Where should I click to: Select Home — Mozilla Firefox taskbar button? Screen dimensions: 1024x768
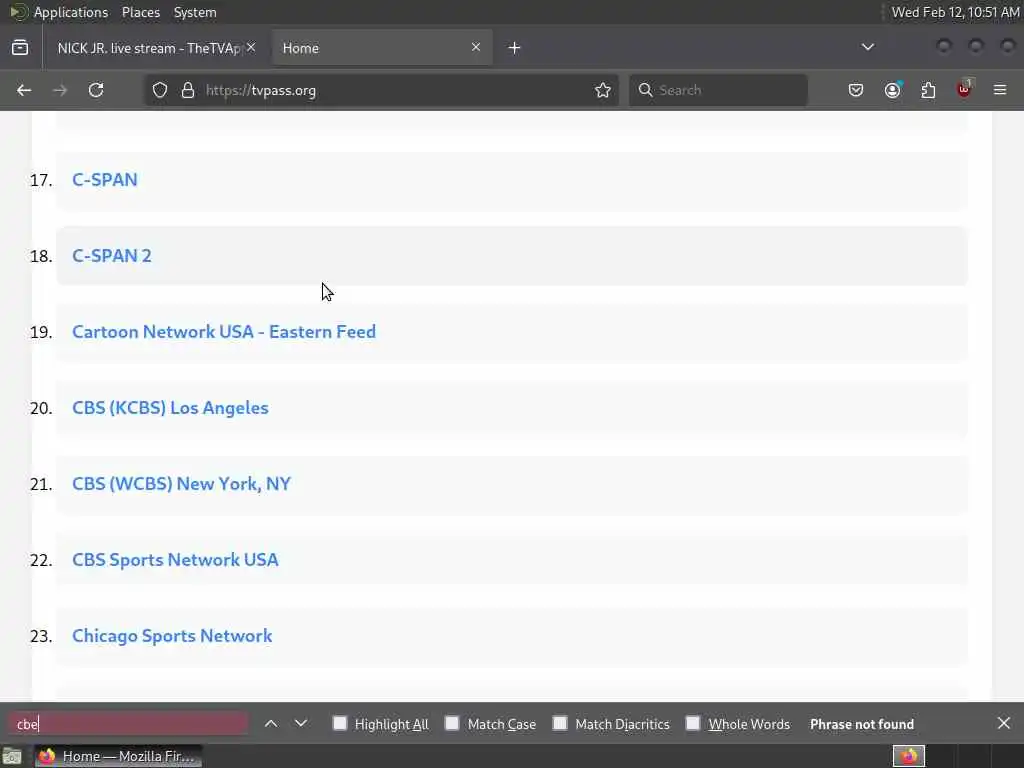118,756
